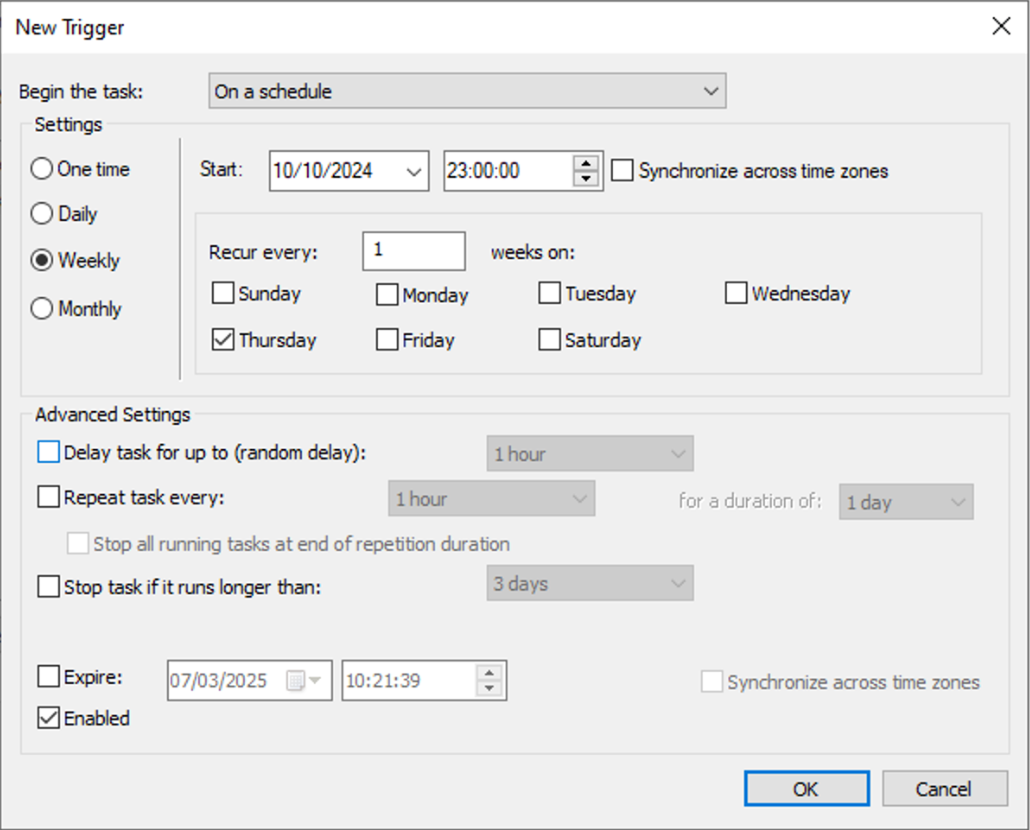Check the Sunday checkbox
Screen dimensions: 1030x830
pyautogui.click(x=223, y=294)
